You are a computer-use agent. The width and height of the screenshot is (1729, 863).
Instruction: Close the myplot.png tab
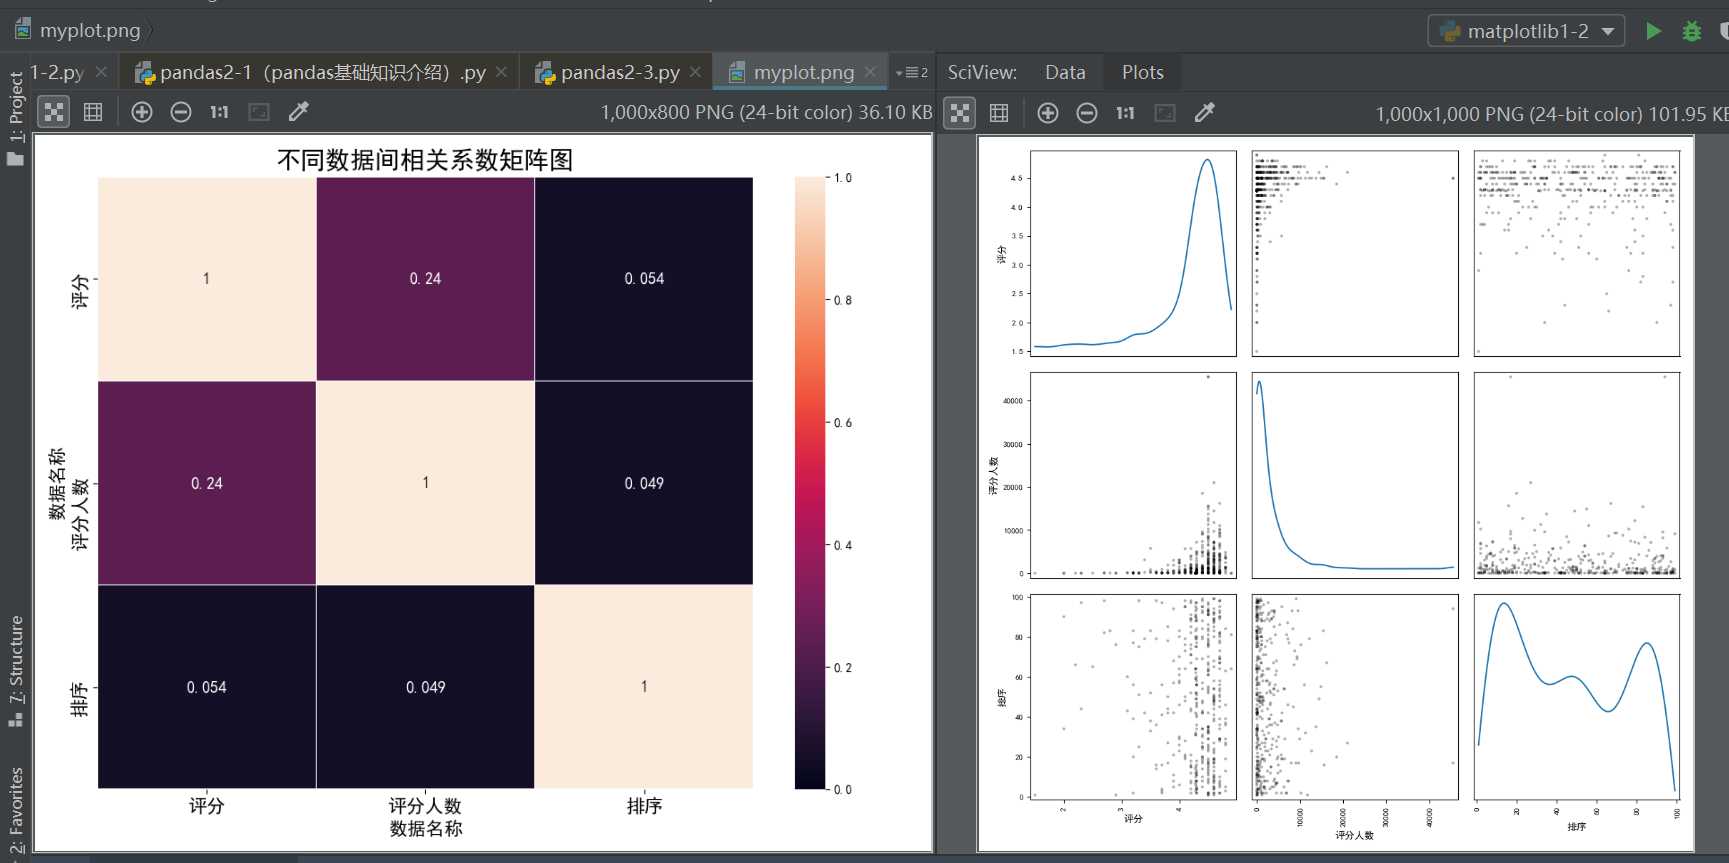tap(870, 72)
